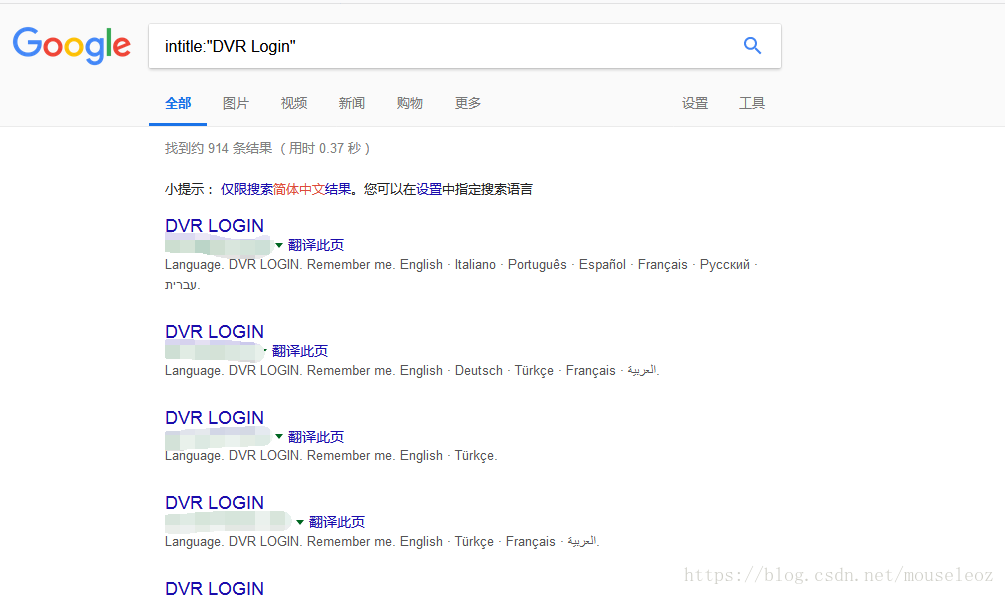1005x595 pixels.
Task: Open the 视频 results tab
Action: tap(294, 103)
